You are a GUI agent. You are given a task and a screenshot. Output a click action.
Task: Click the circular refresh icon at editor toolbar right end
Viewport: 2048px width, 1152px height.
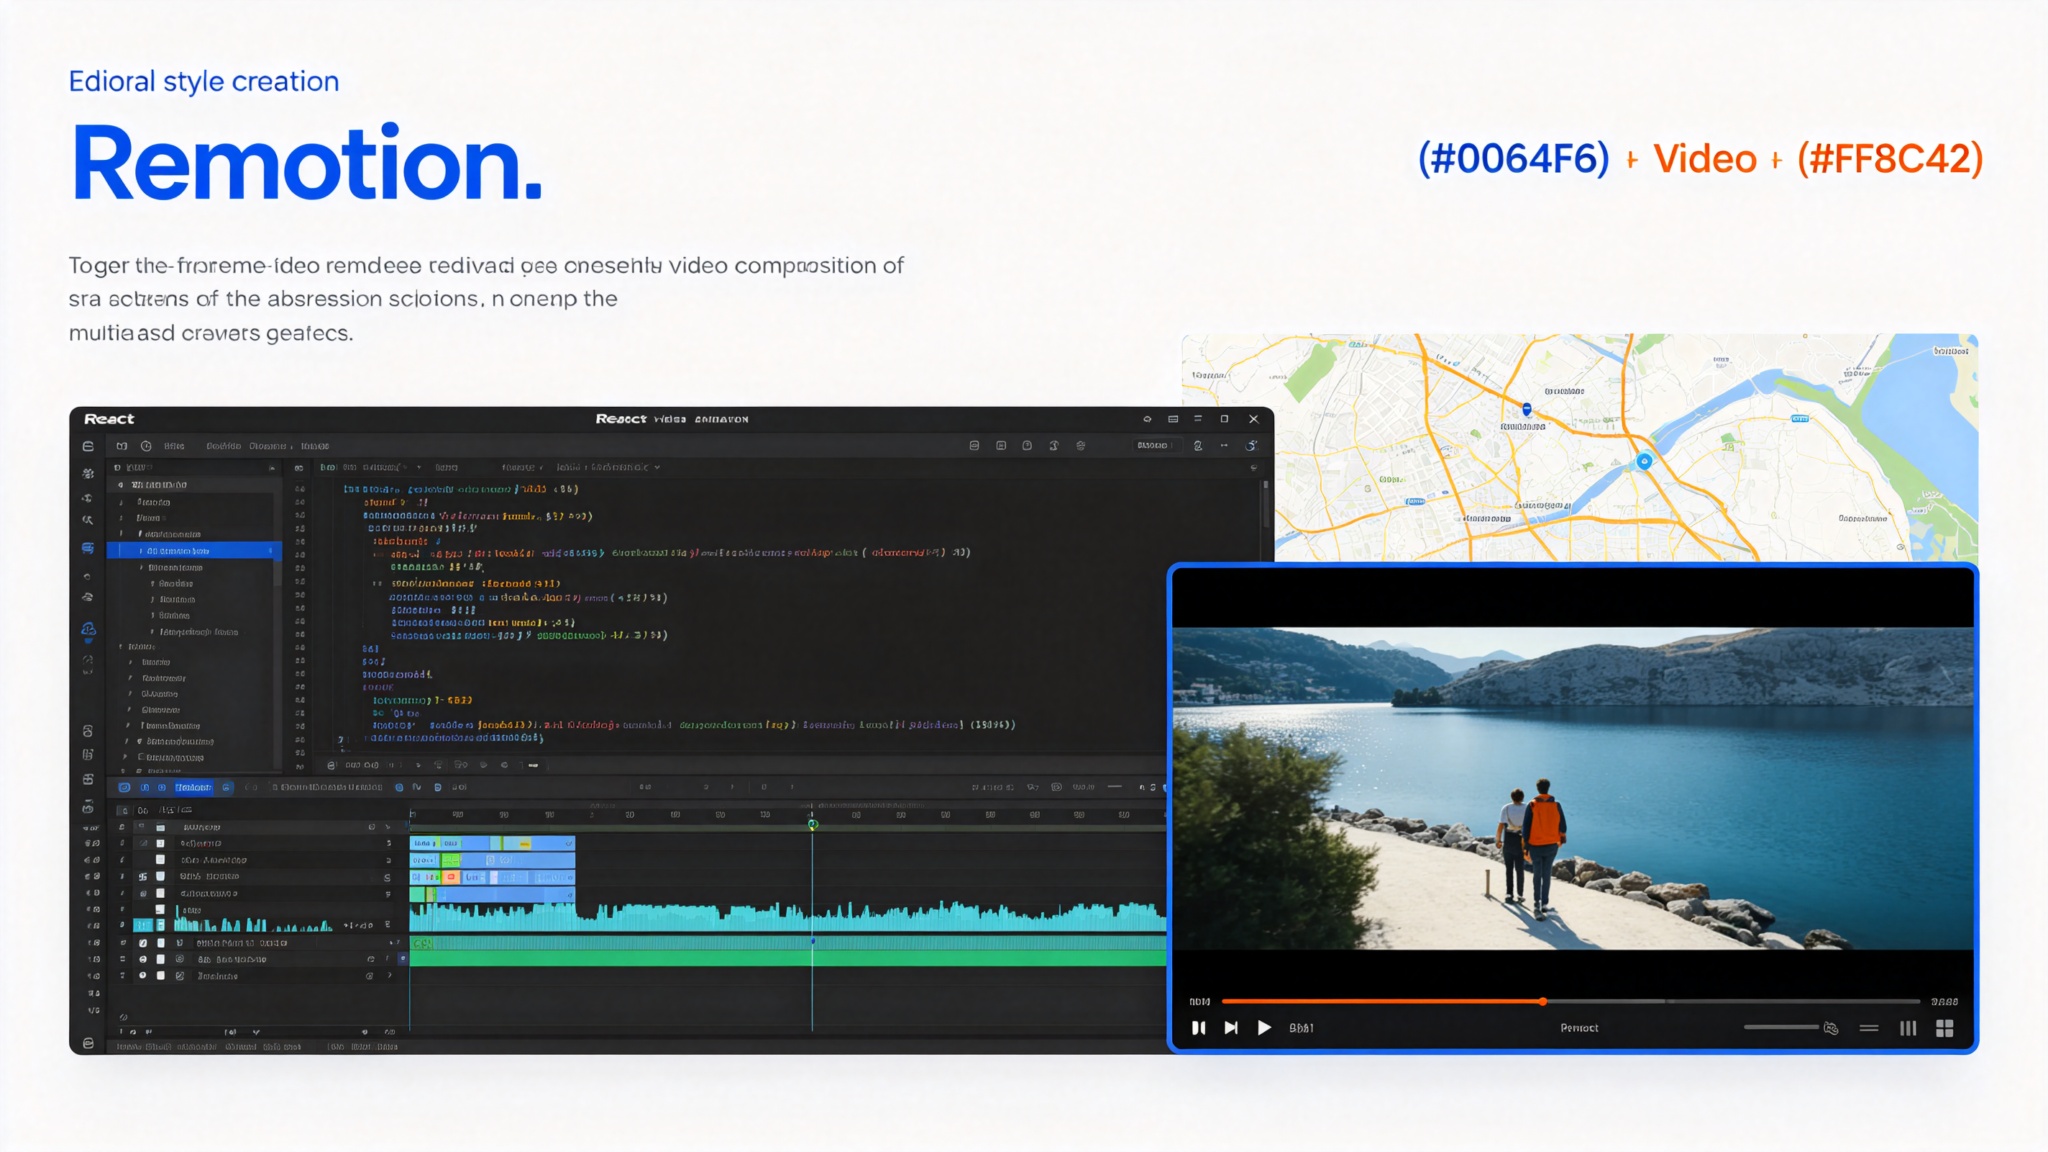[1251, 446]
